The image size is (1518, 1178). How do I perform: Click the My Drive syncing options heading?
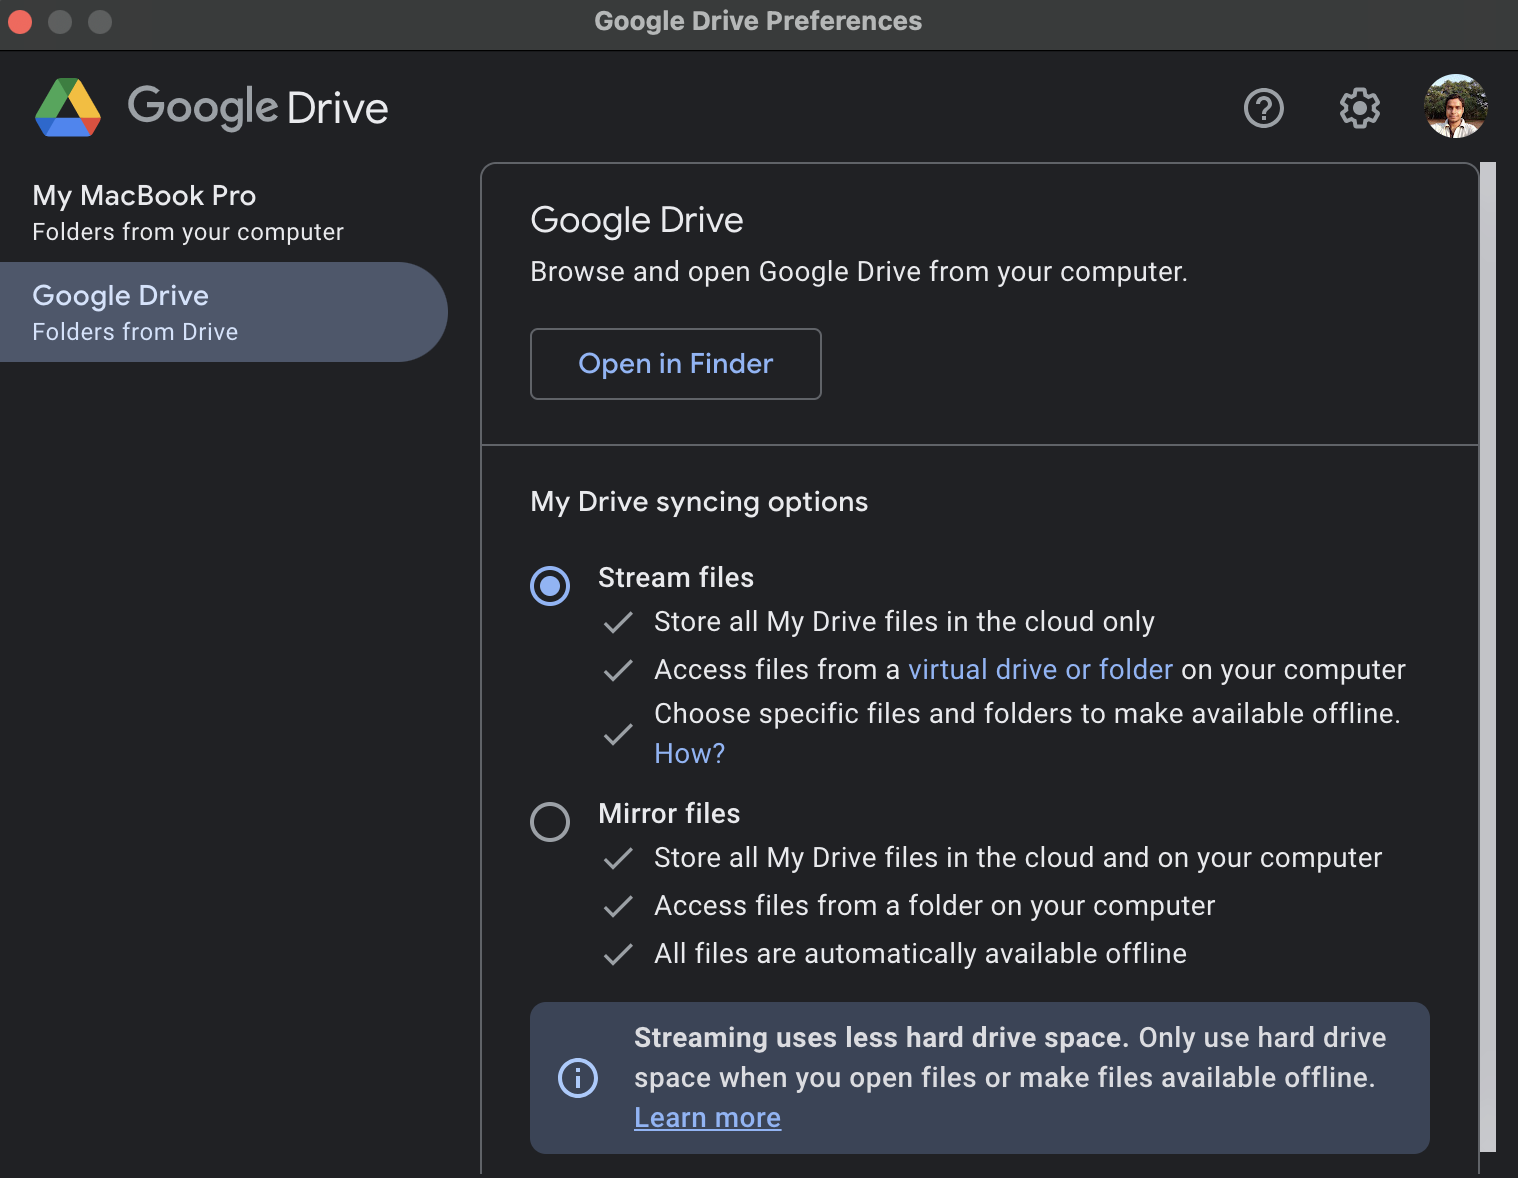pos(699,502)
